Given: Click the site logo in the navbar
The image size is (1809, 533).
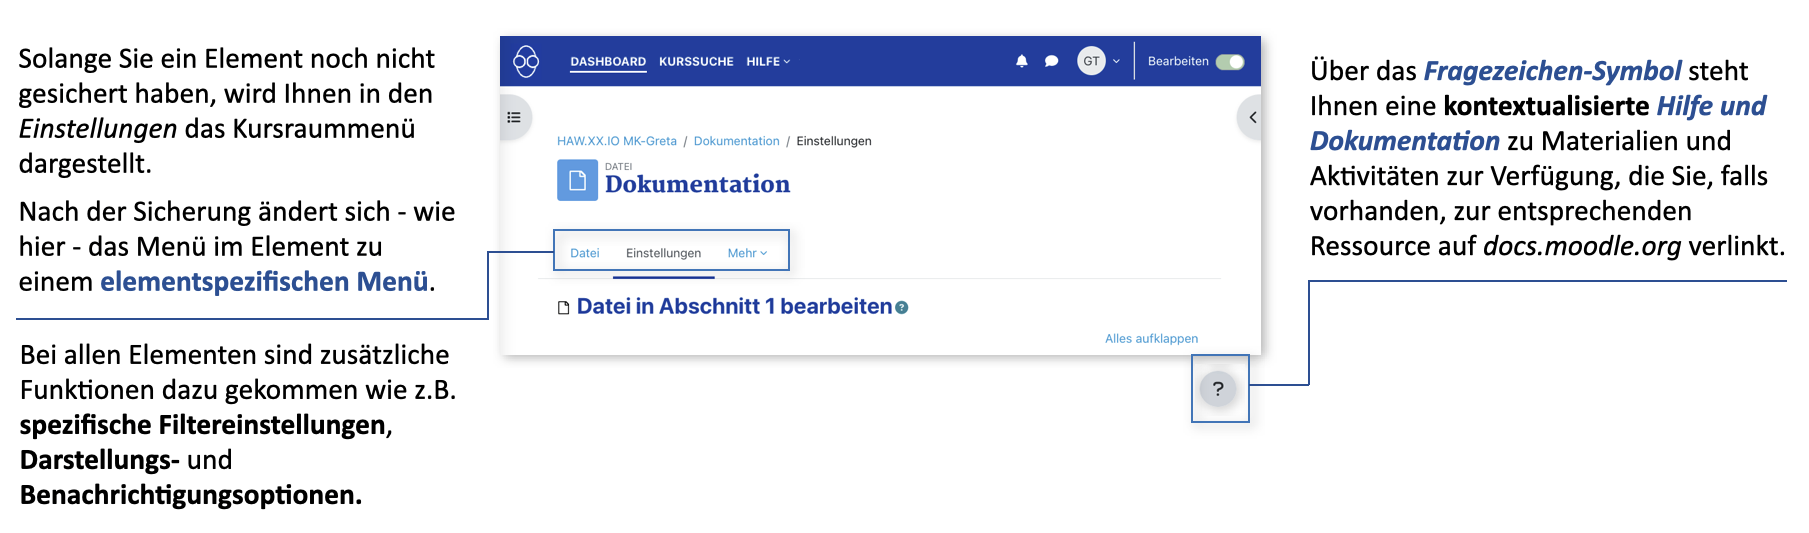Looking at the screenshot, I should pos(526,61).
